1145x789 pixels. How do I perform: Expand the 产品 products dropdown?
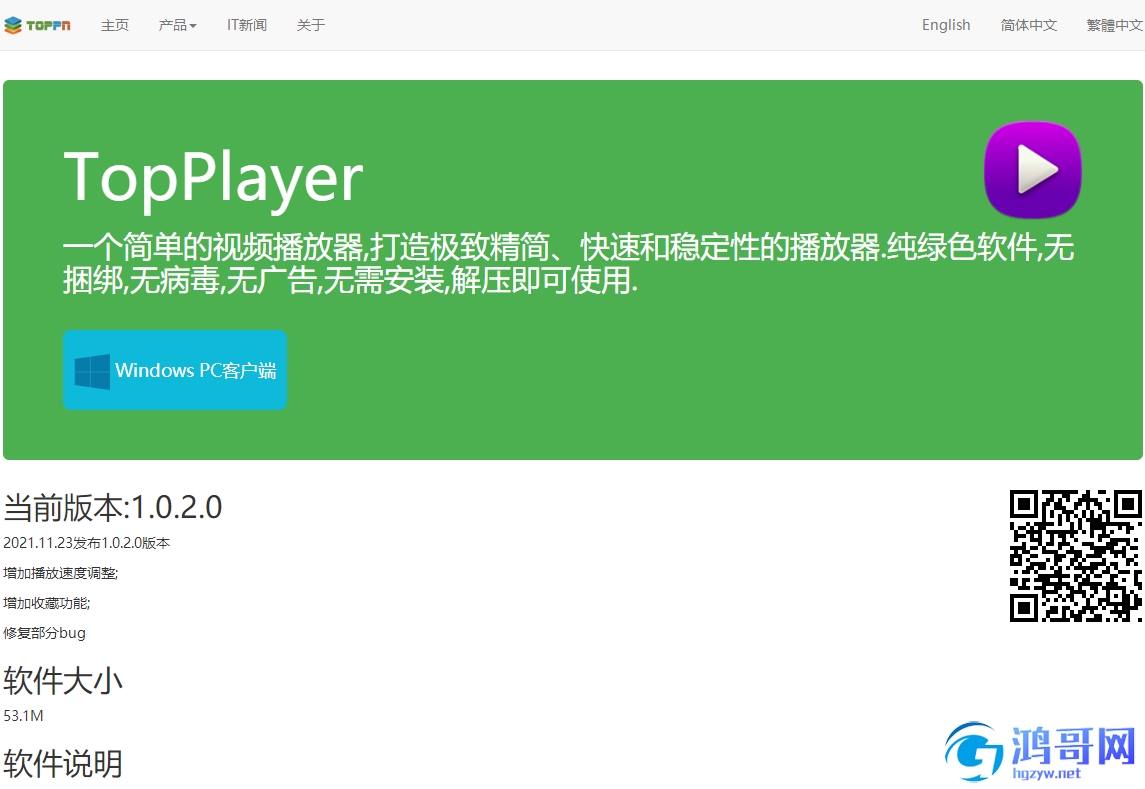(x=177, y=26)
